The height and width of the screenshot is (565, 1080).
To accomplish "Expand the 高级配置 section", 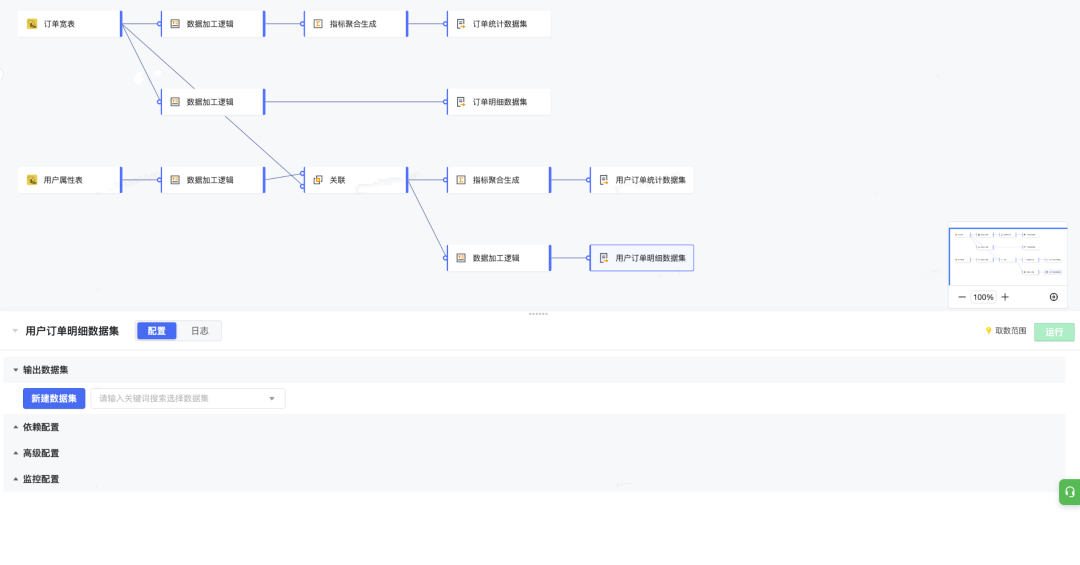I will (x=16, y=453).
